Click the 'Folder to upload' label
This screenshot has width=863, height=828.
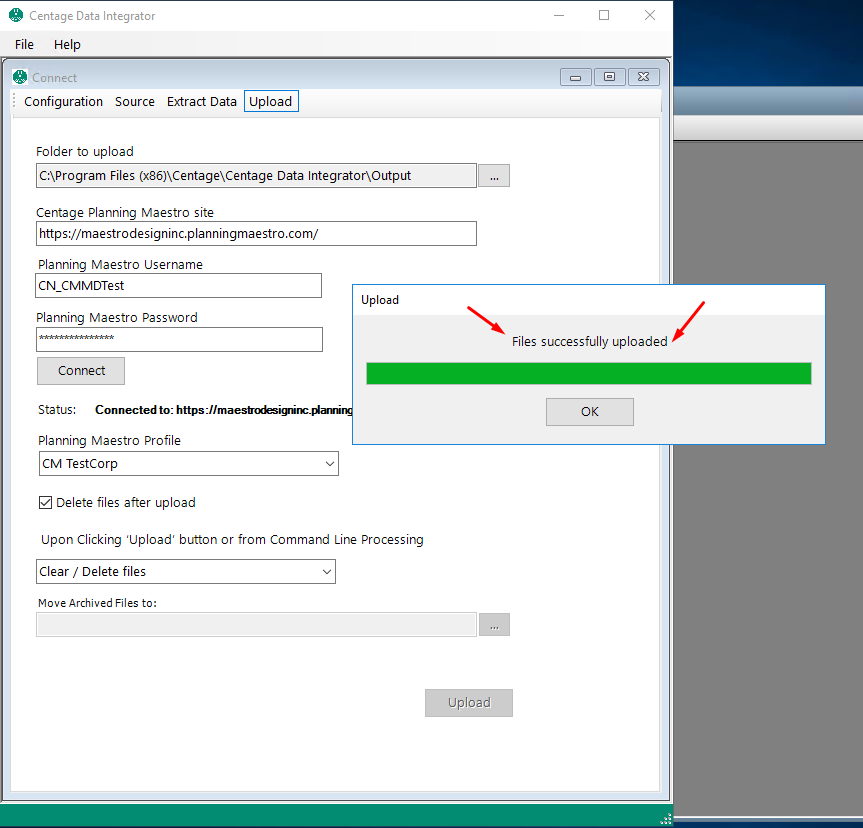(x=85, y=151)
